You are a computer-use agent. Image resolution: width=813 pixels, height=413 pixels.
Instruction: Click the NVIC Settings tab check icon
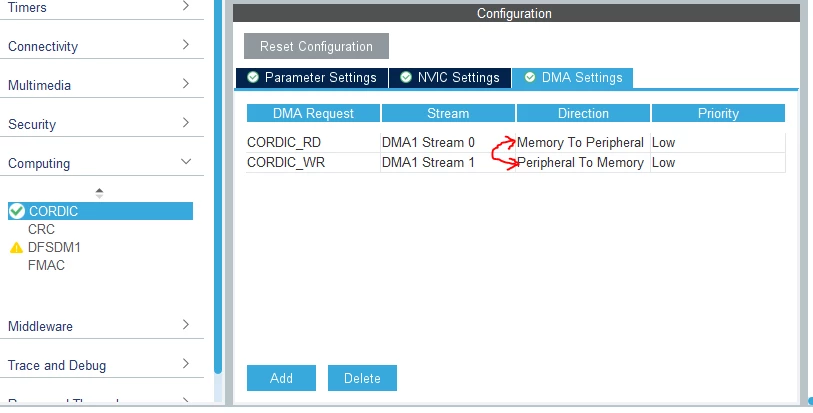[406, 77]
